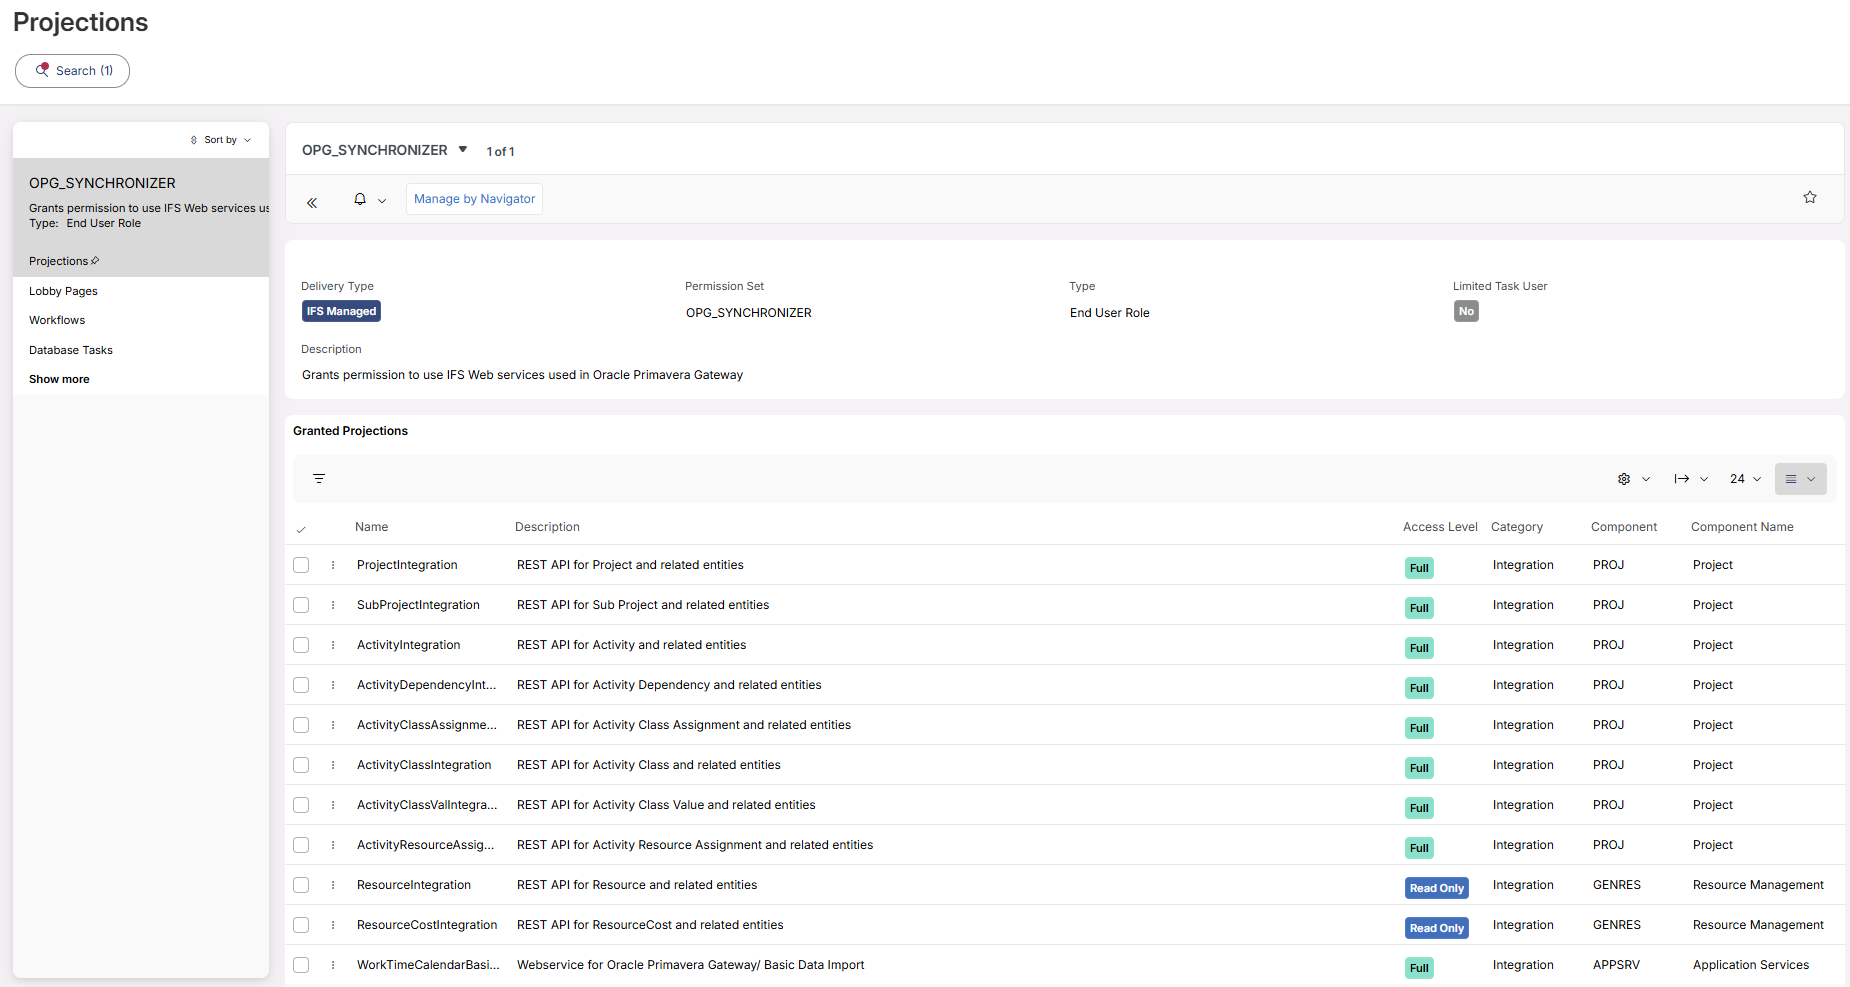Click Manage by Navigator button
The height and width of the screenshot is (987, 1850).
click(474, 199)
